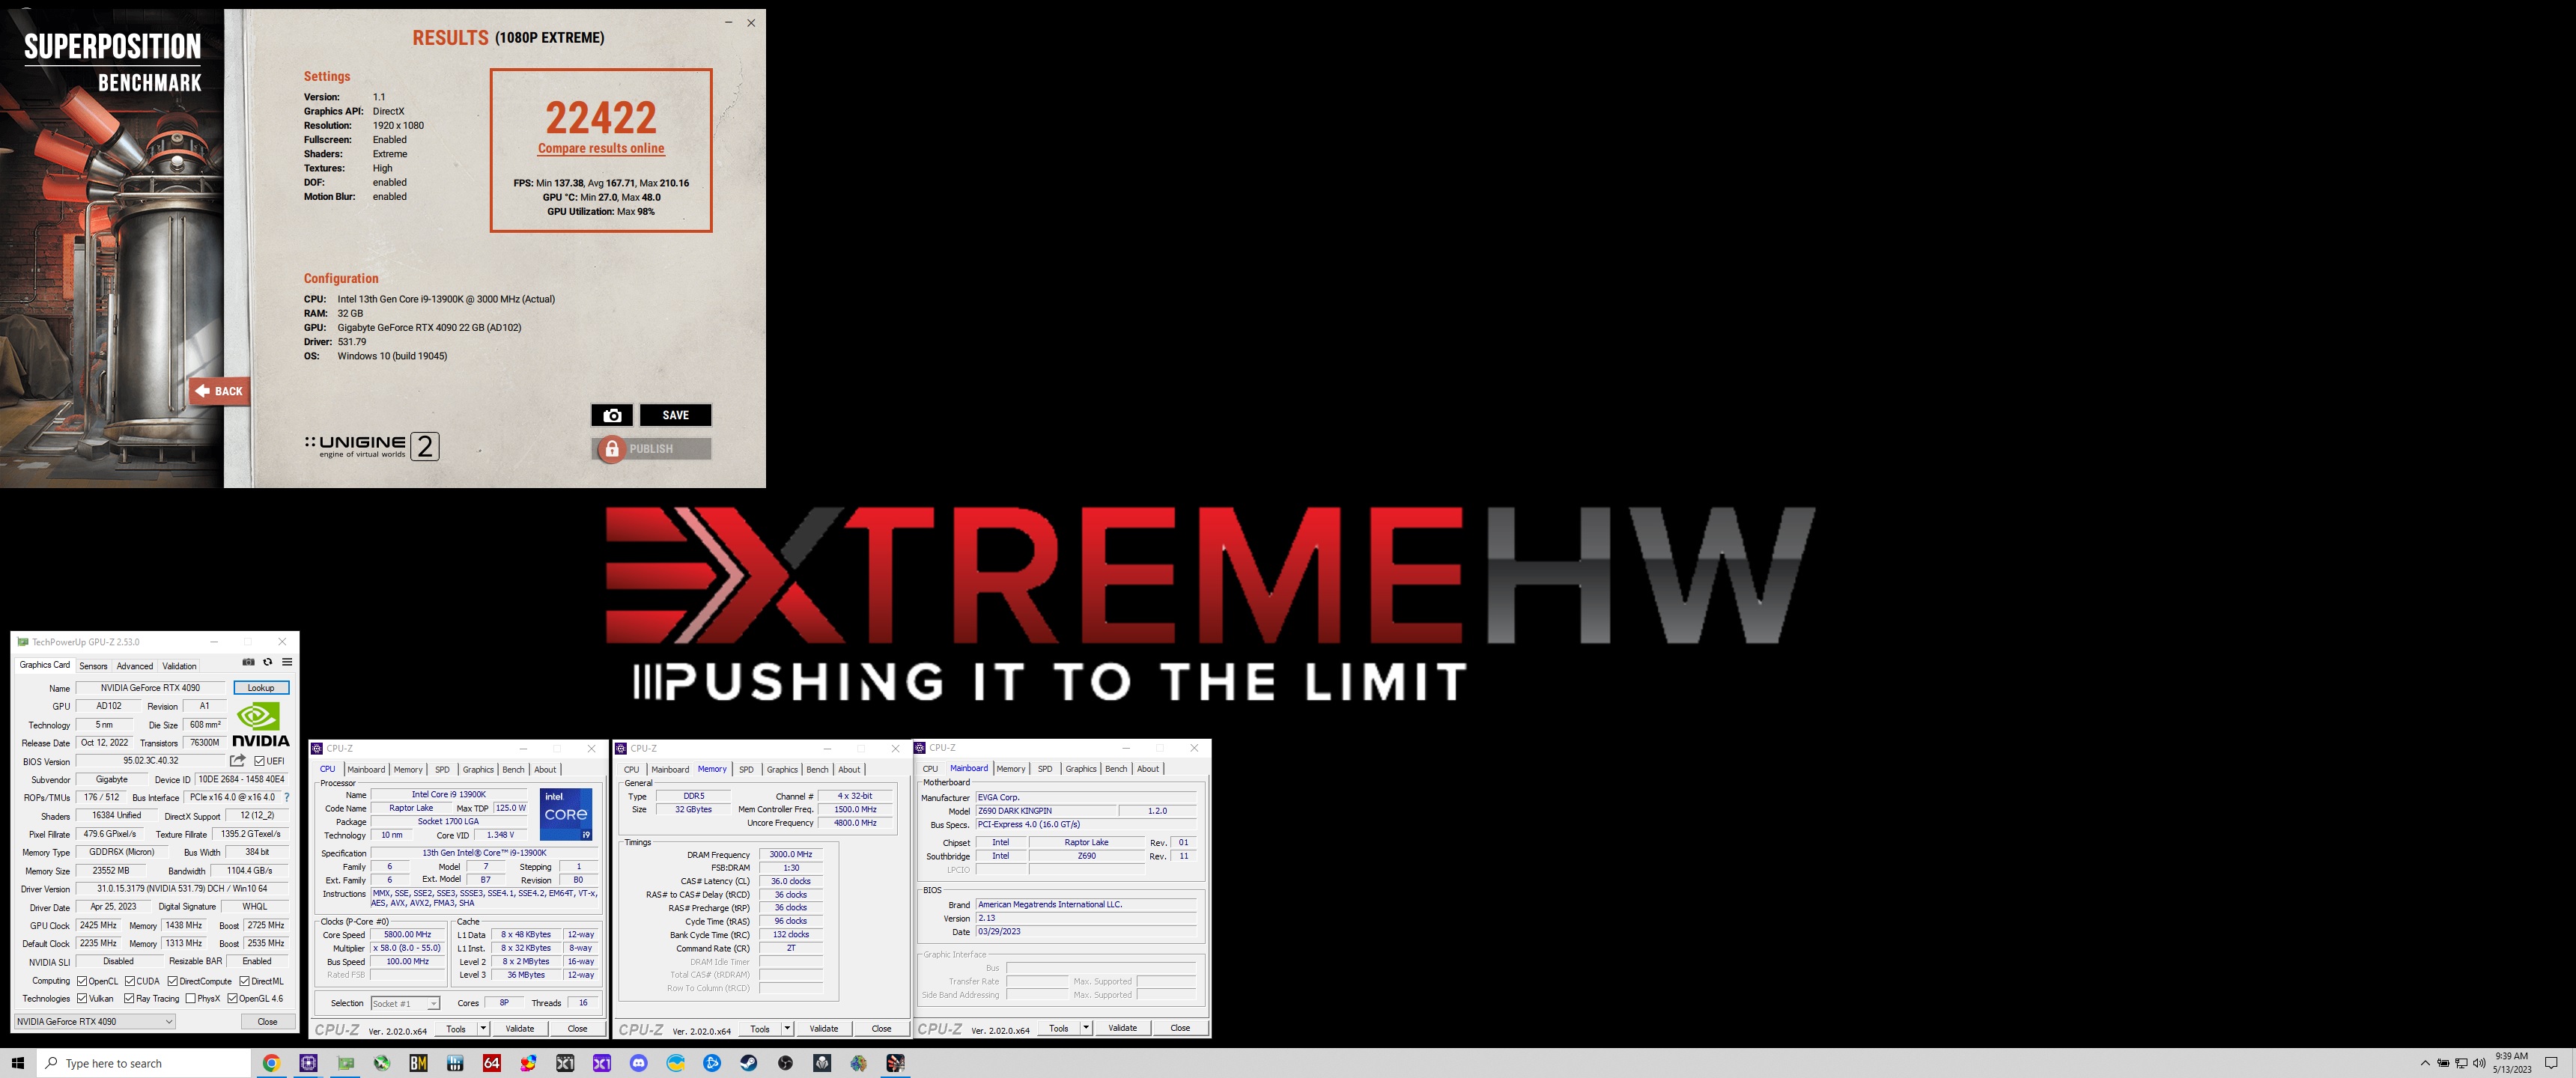Image resolution: width=2576 pixels, height=1078 pixels.
Task: Open GPU-Z hamburger menu
Action: [x=287, y=662]
